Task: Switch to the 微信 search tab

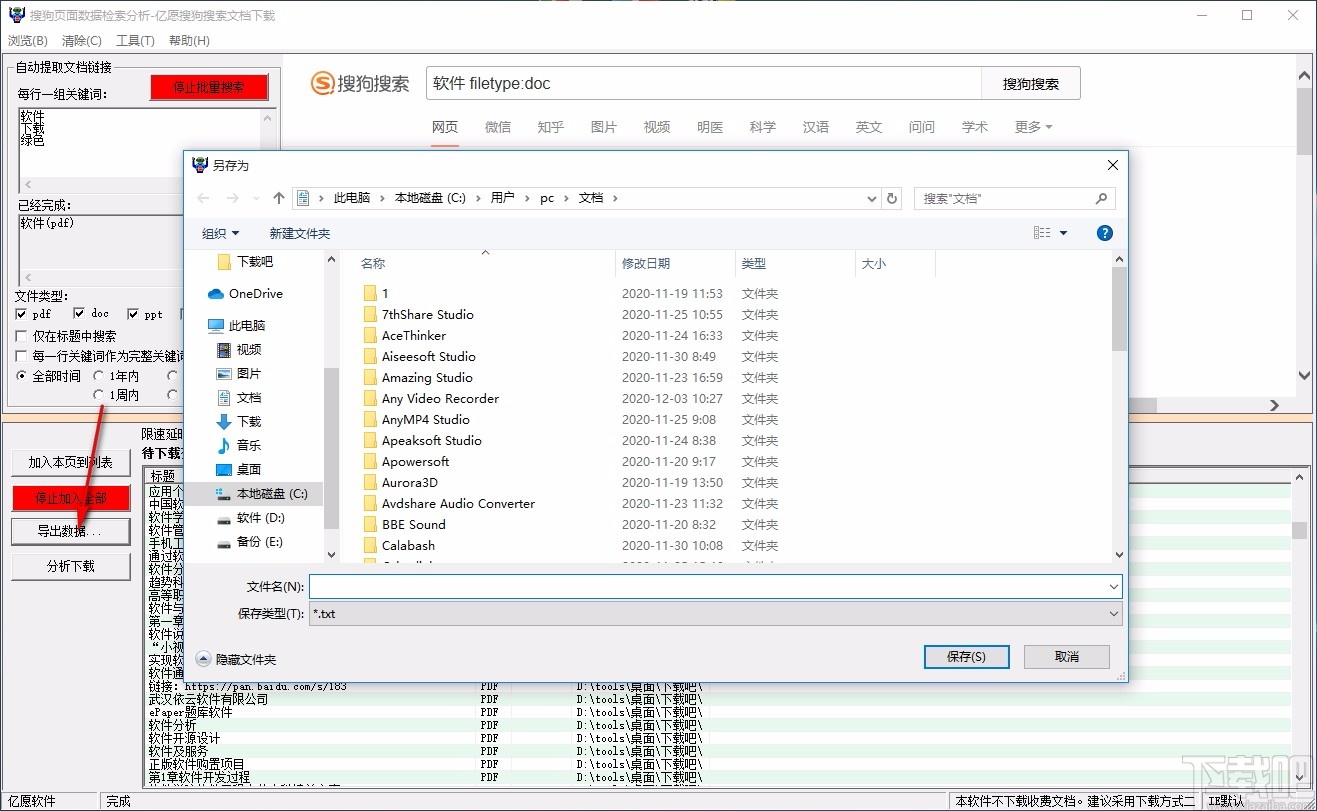Action: pyautogui.click(x=497, y=127)
